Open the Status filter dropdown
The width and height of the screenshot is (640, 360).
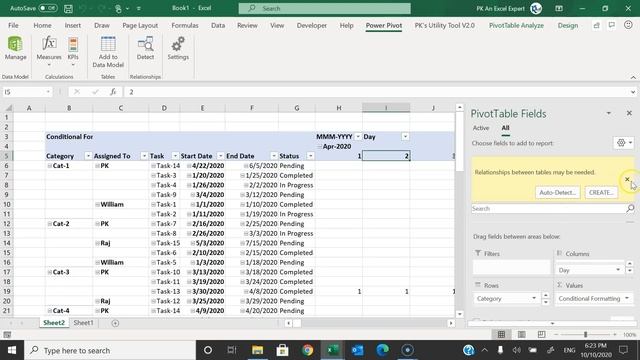(x=311, y=156)
